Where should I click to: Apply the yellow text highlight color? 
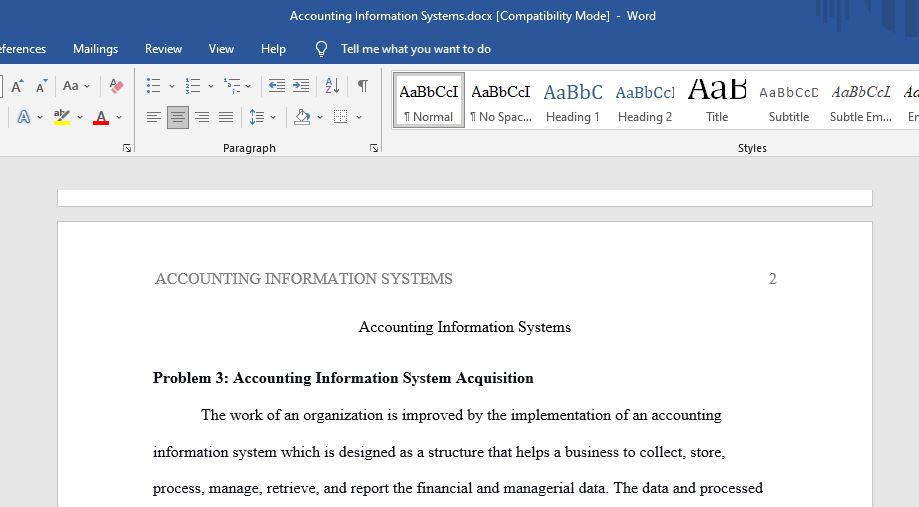[x=62, y=117]
